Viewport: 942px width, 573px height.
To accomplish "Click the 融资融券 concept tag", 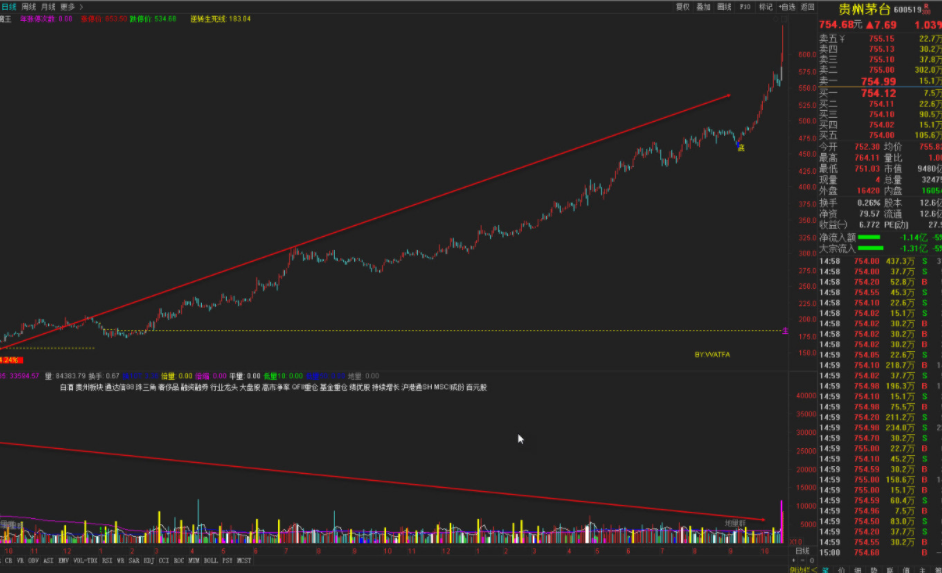I will (194, 387).
